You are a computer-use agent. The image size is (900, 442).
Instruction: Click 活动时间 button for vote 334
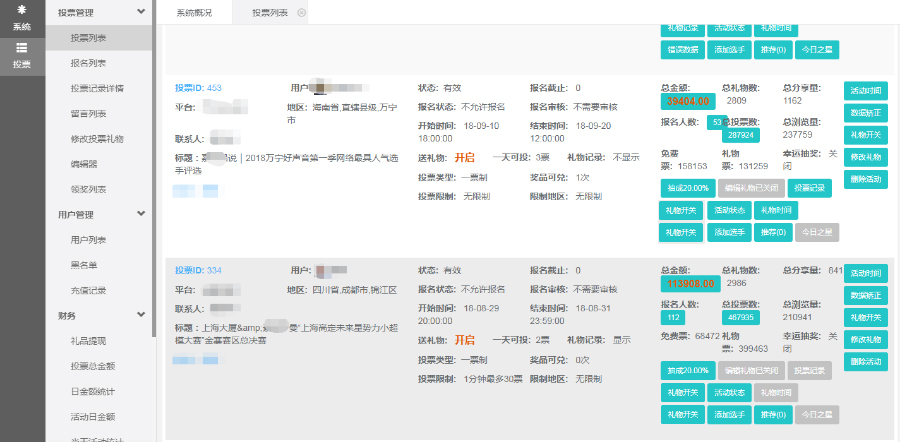coord(866,273)
